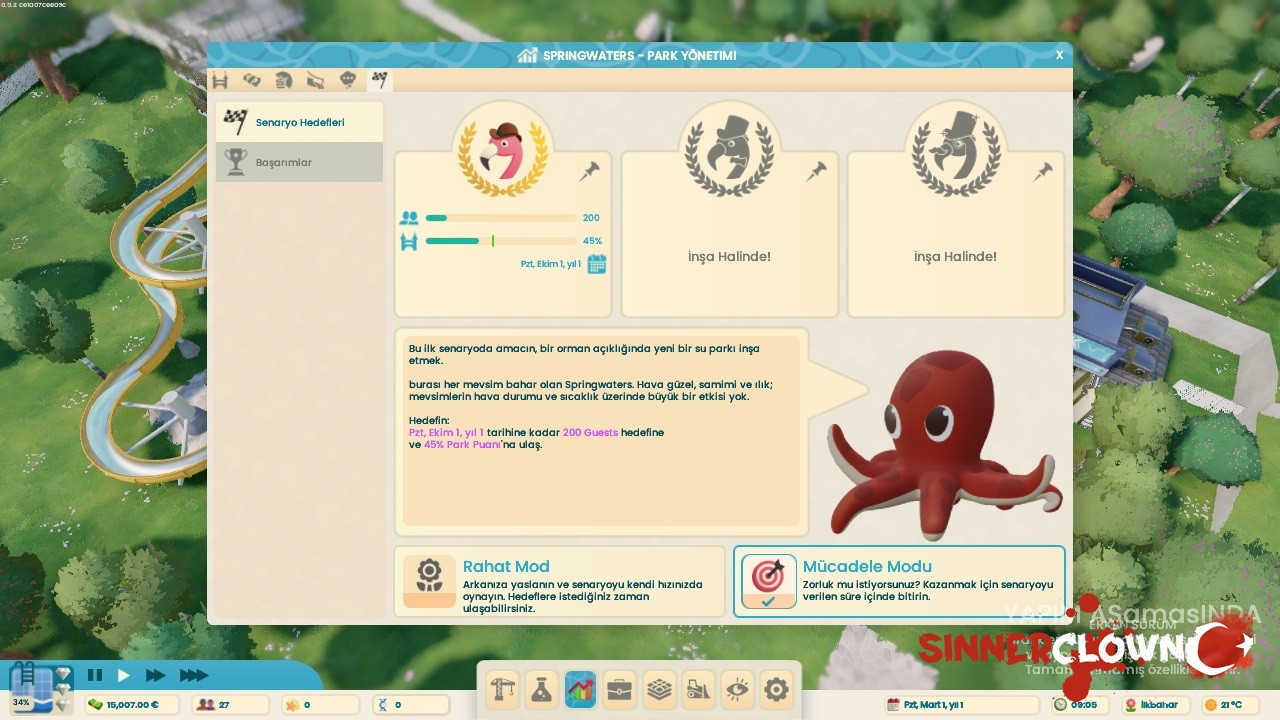
Task: Select Mücadele Modu challenge mode
Action: point(899,581)
